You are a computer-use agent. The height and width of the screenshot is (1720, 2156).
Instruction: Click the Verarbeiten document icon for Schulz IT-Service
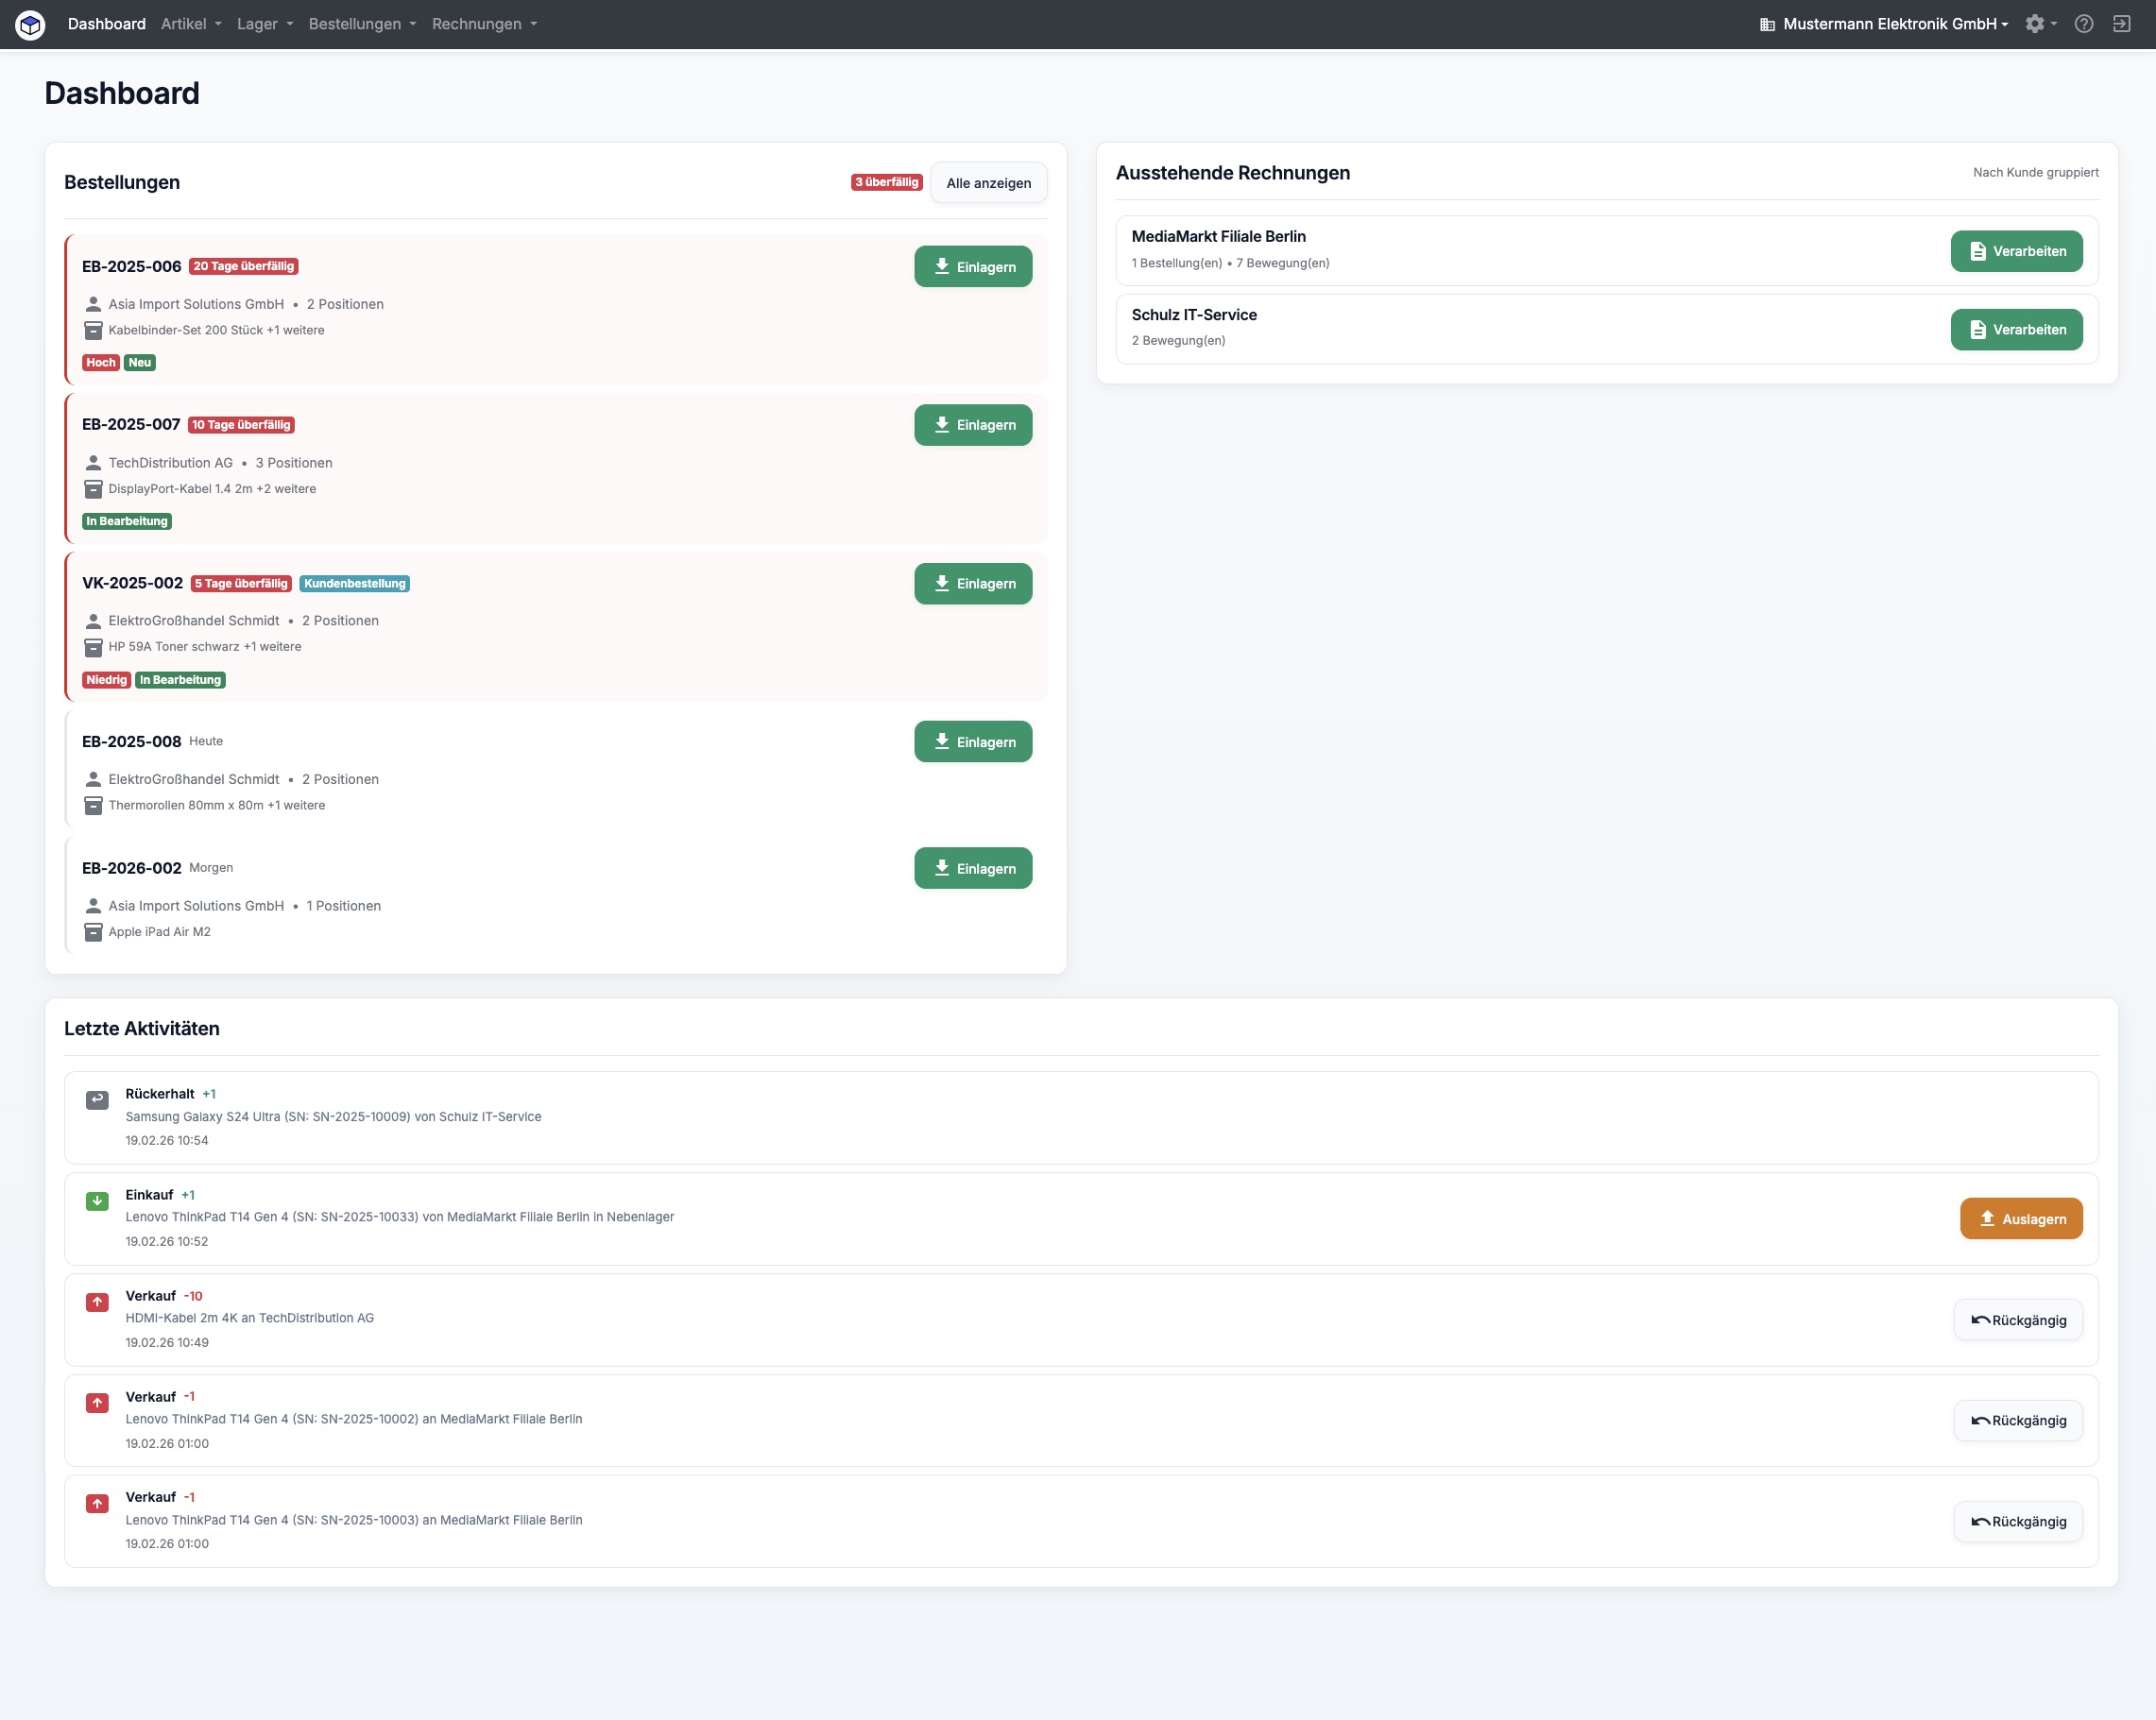(1978, 329)
